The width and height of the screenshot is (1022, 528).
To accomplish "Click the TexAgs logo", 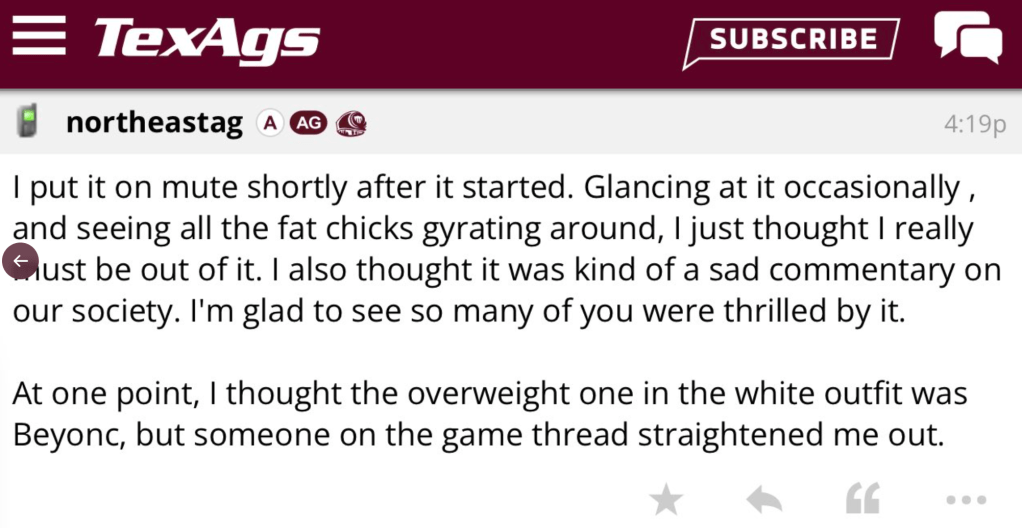I will [207, 40].
